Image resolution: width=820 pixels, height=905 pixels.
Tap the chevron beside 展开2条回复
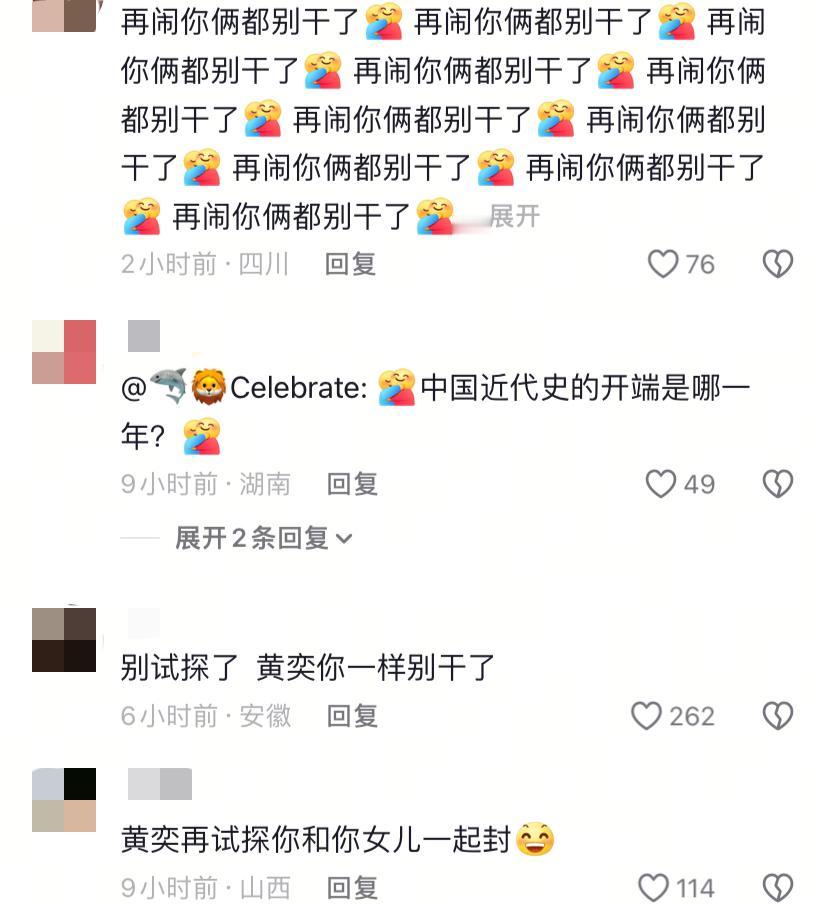(x=344, y=538)
